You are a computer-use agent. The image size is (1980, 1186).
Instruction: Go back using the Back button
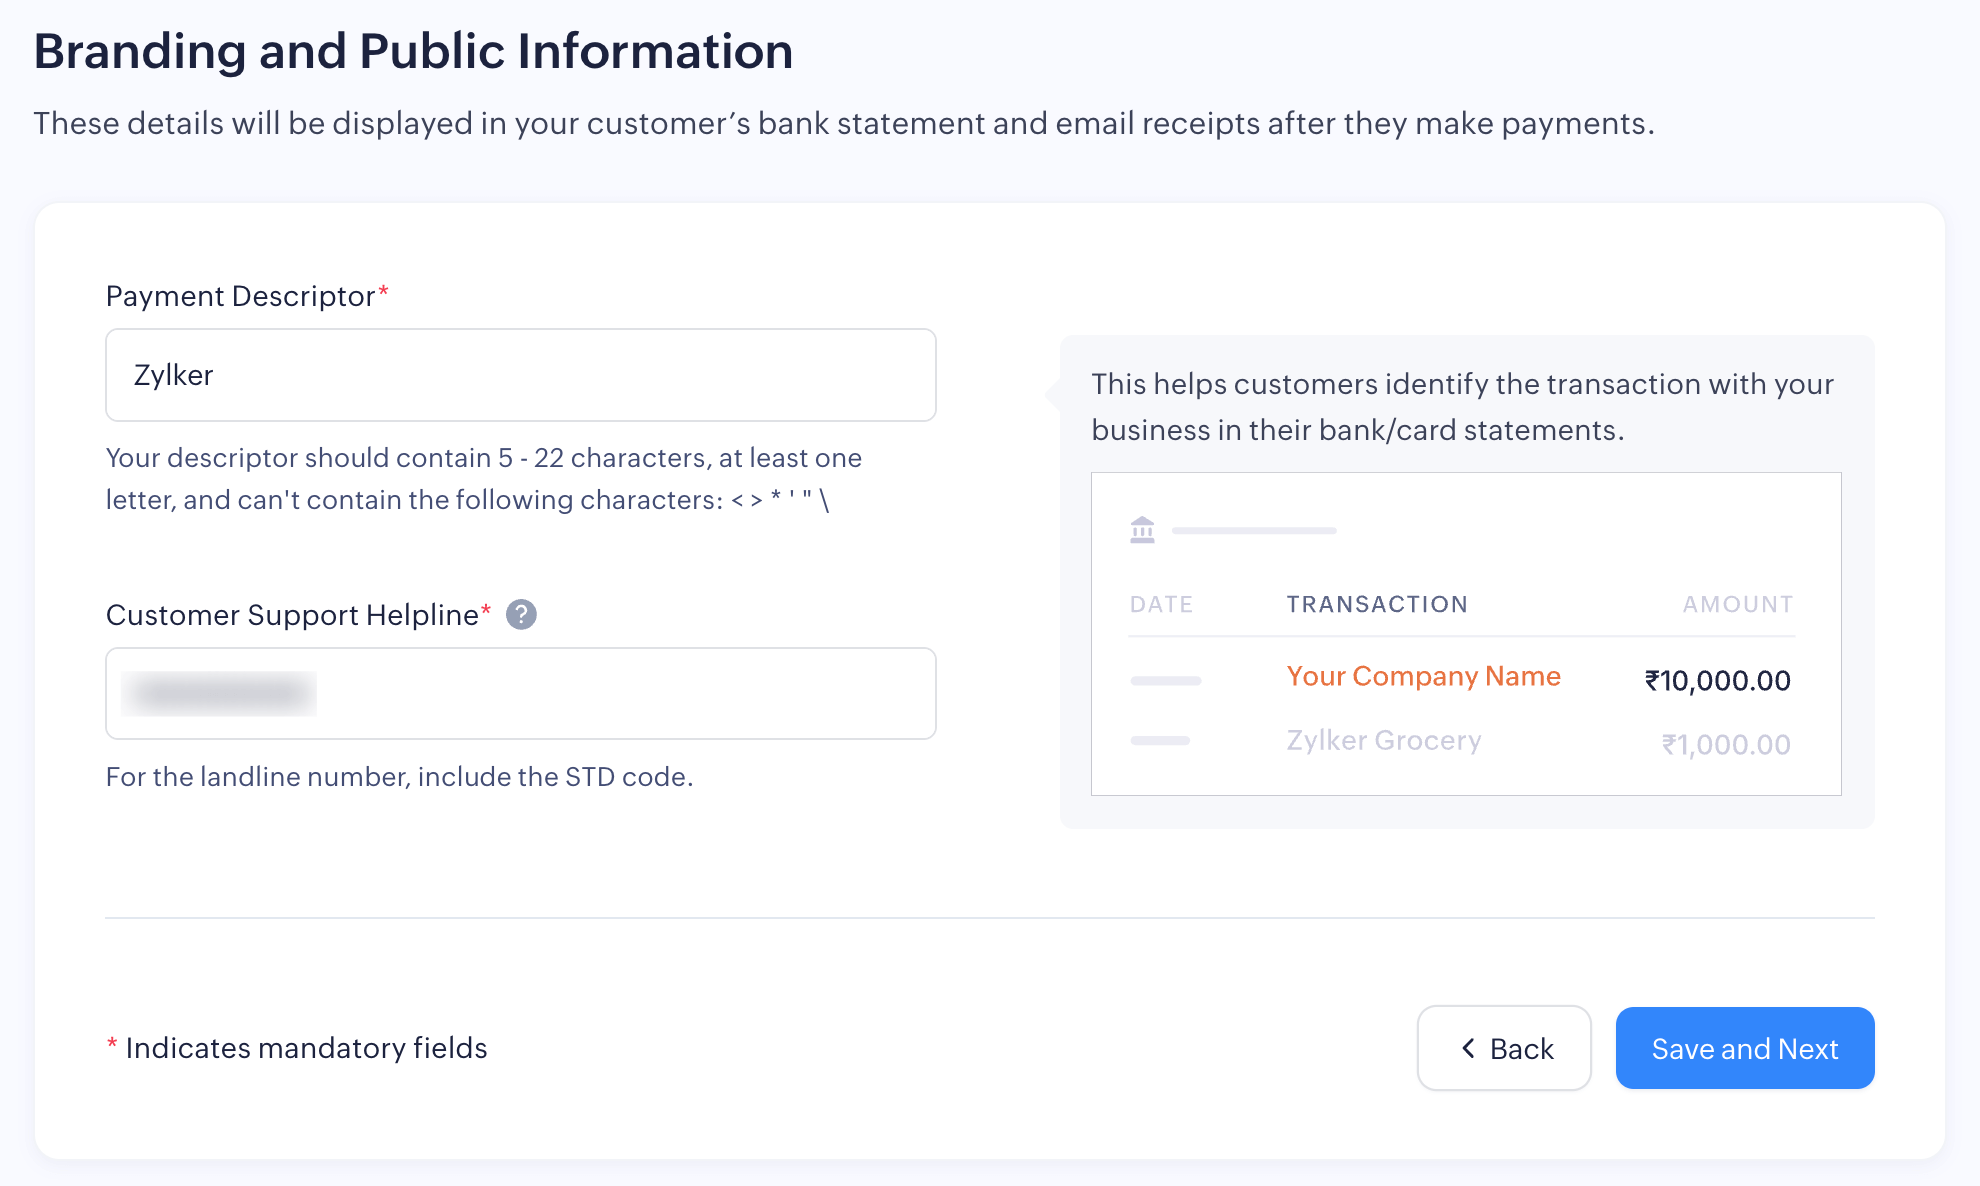(x=1503, y=1048)
